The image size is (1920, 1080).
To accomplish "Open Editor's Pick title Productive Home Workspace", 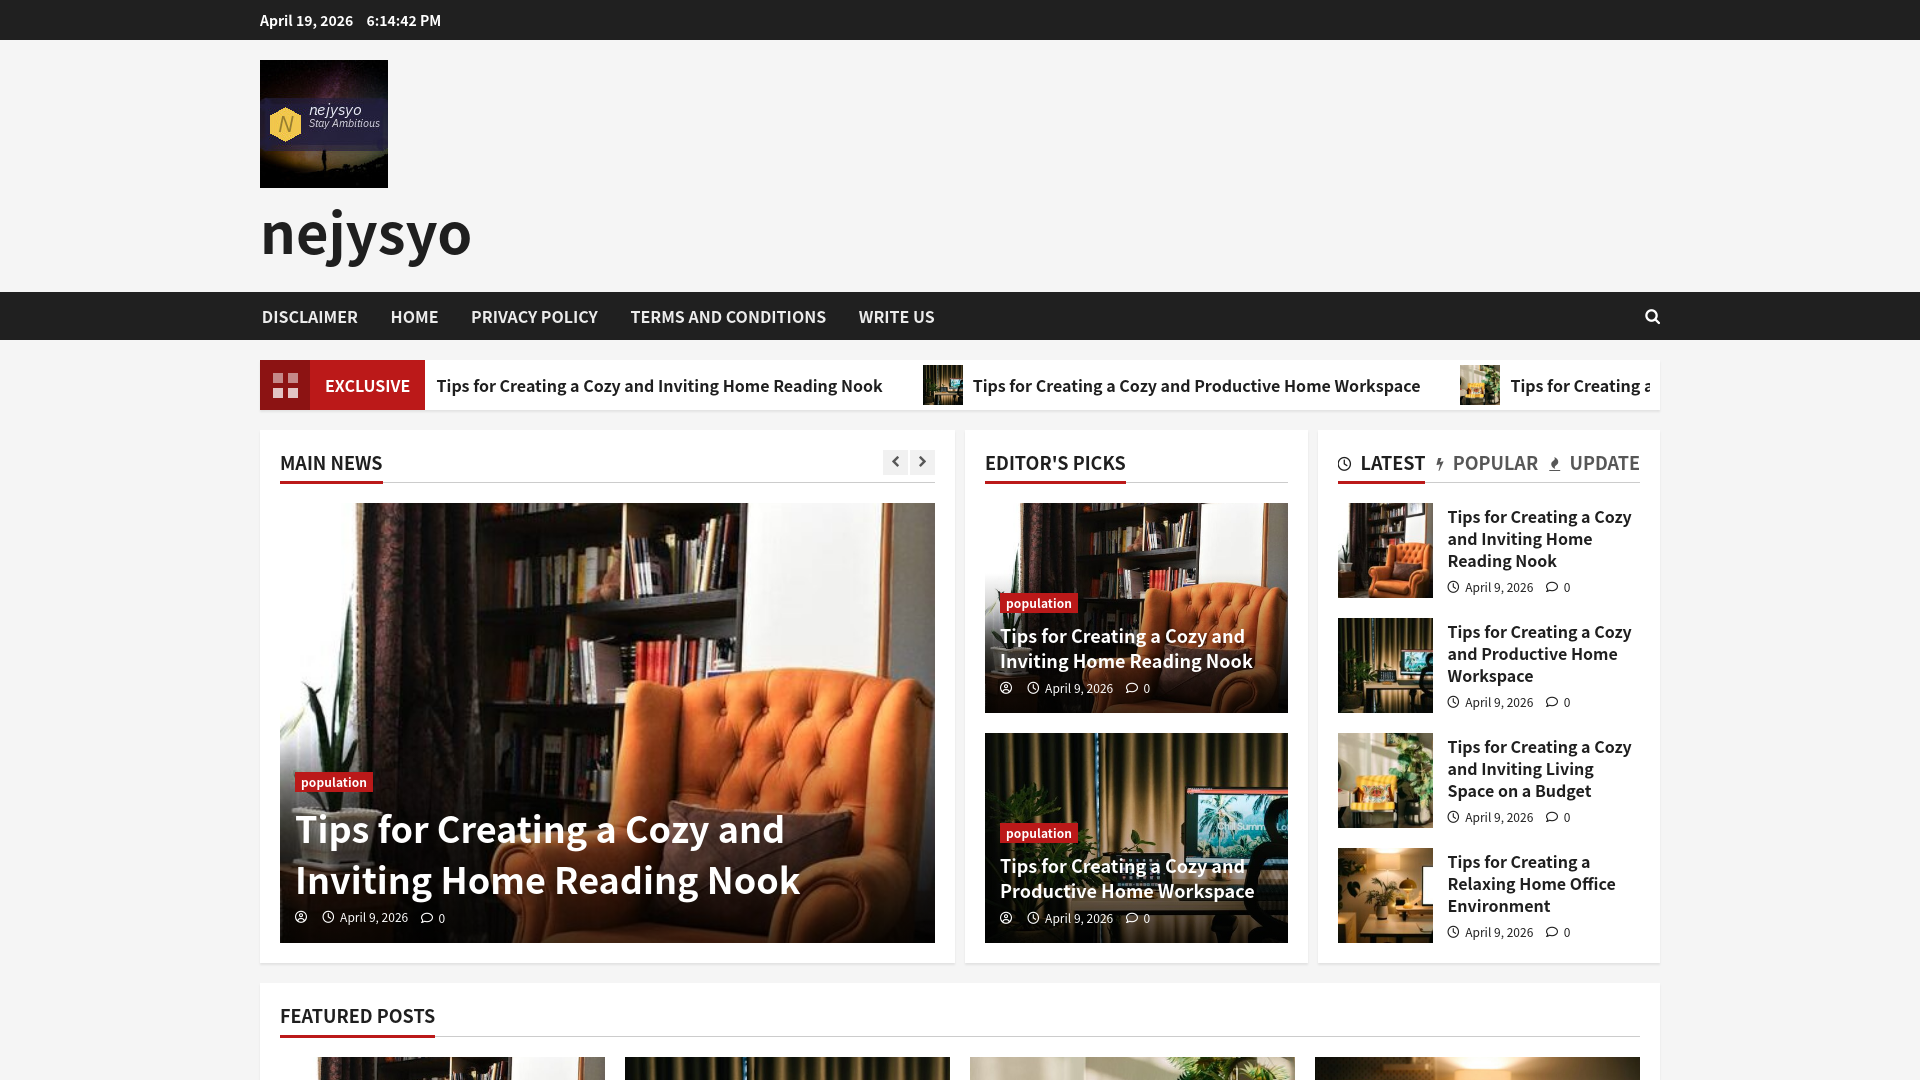I will [x=1127, y=878].
